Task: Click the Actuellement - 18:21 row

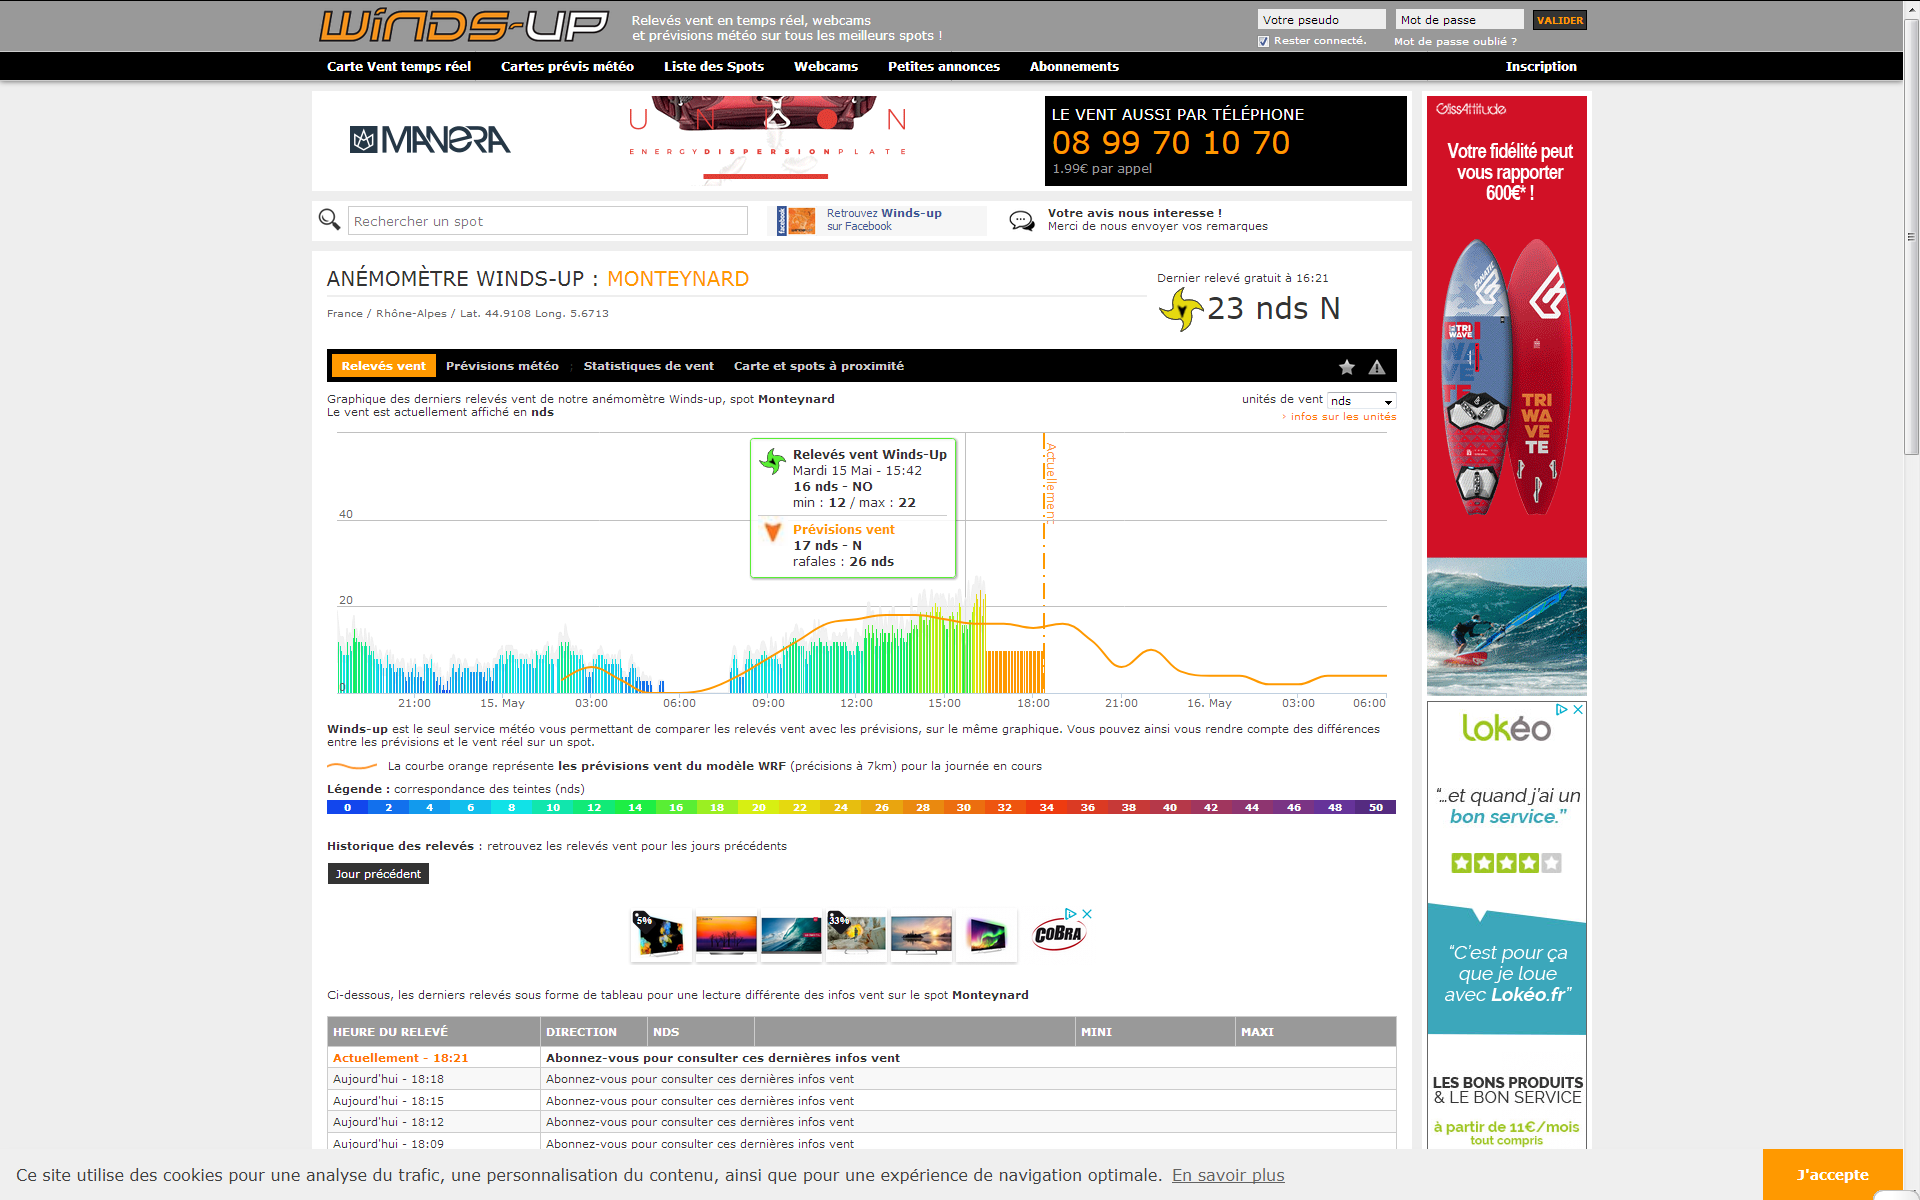Action: pos(862,1057)
